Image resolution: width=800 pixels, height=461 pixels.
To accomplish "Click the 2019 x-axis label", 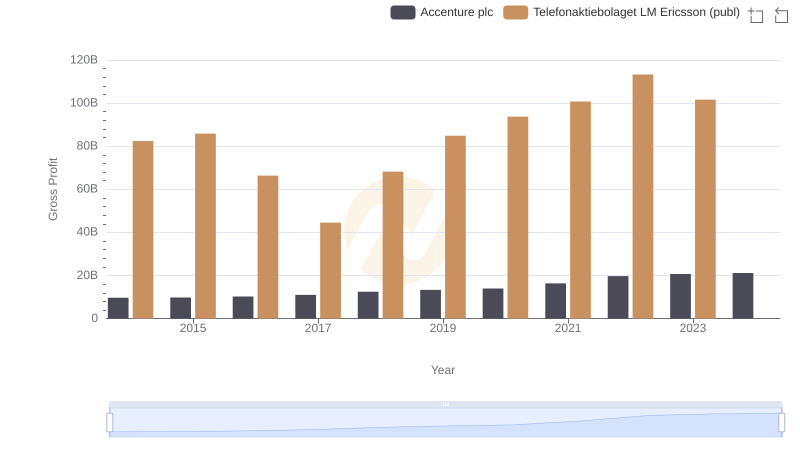I will tap(443, 328).
